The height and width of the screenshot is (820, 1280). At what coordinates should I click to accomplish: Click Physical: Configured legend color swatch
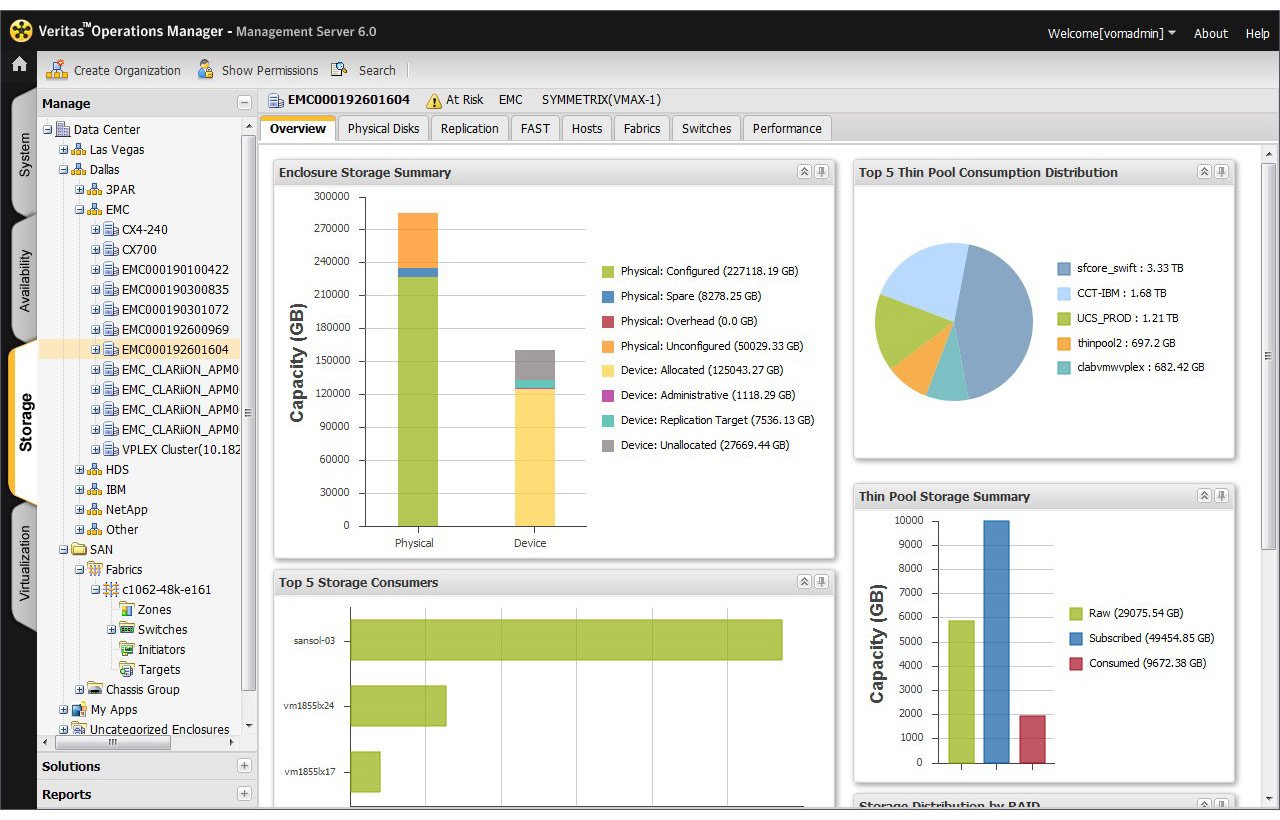point(607,271)
